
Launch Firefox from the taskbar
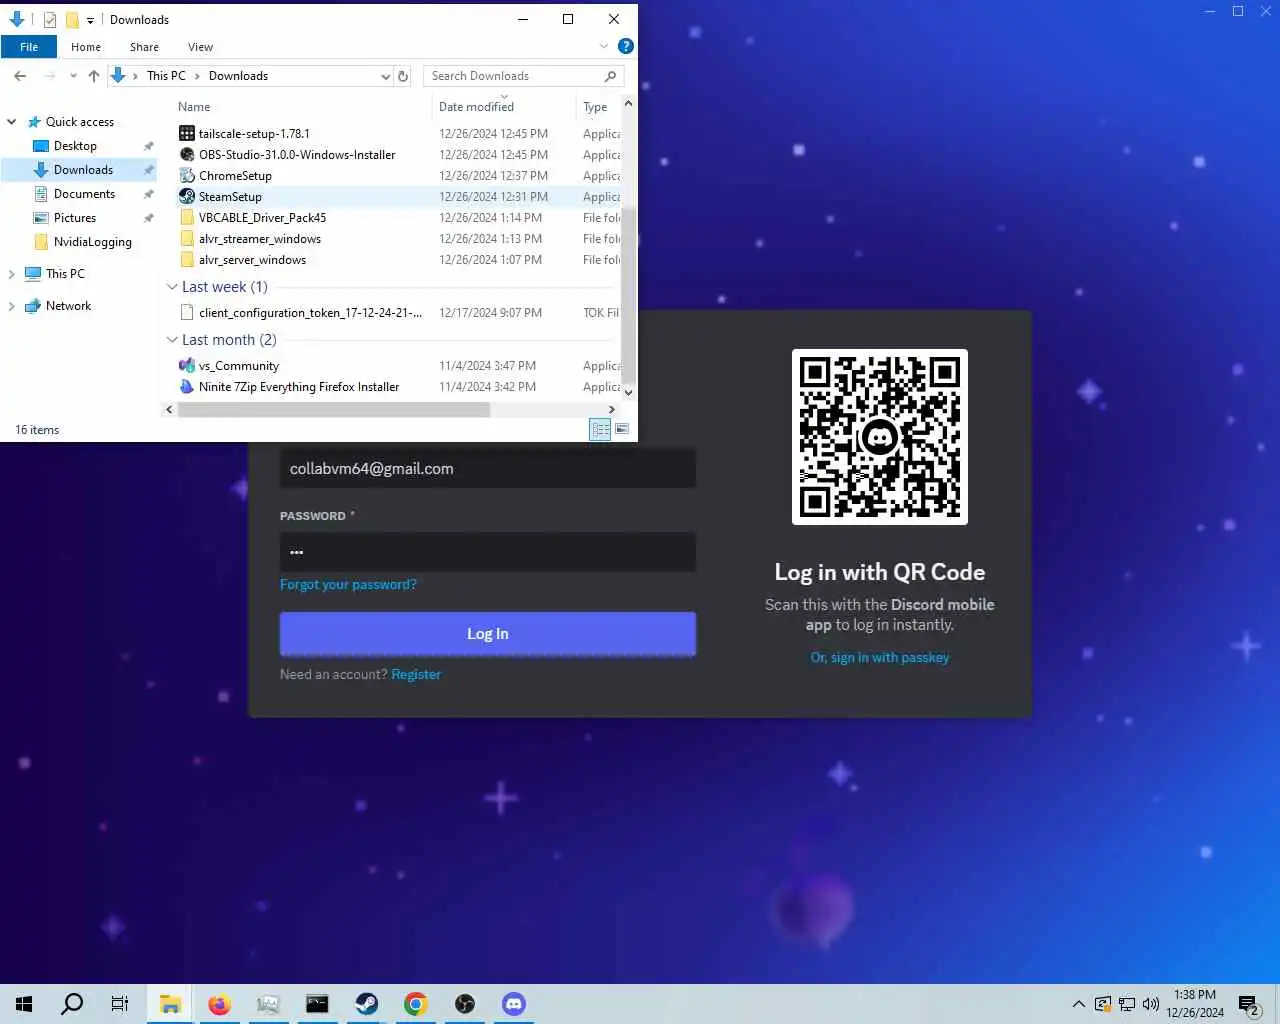pos(219,1004)
